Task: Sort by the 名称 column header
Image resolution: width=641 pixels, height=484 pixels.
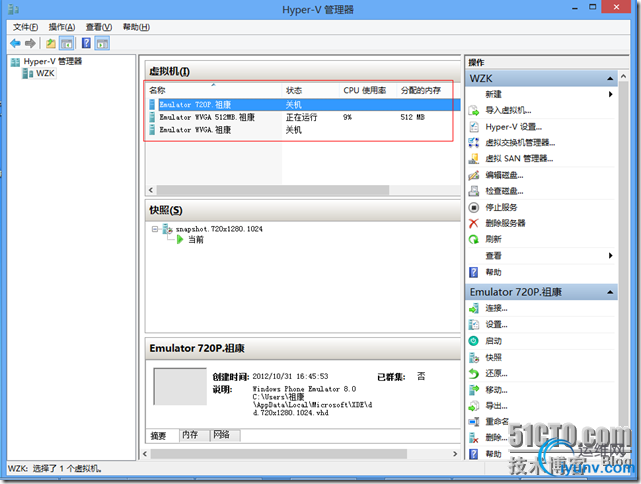Action: click(x=214, y=90)
